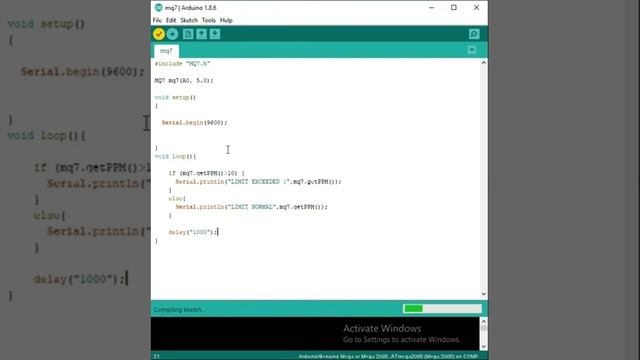Click the Compiling sketch status text
The image size is (640, 360).
click(179, 309)
